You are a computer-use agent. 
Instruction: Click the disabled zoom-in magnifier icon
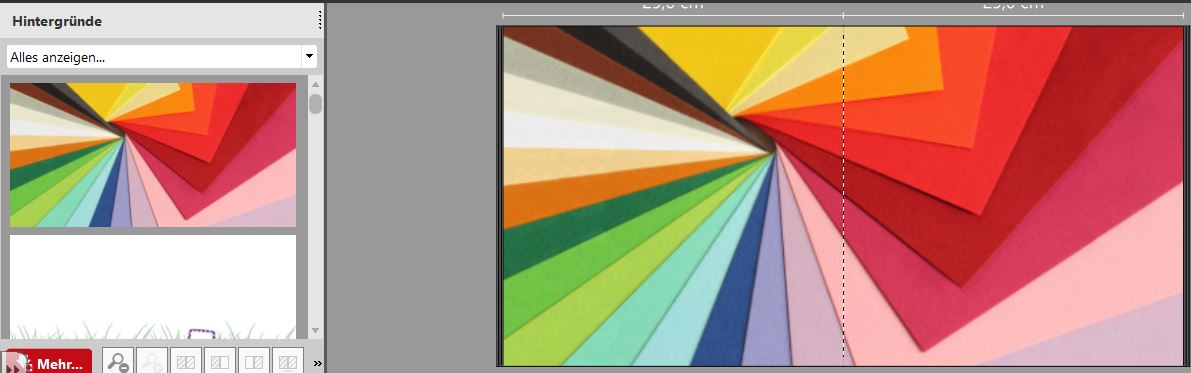(151, 362)
